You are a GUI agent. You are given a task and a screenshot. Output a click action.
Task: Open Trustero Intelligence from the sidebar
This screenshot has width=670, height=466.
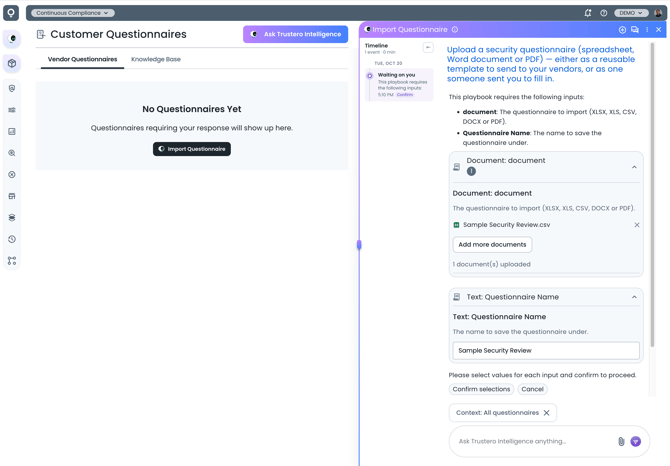point(12,39)
